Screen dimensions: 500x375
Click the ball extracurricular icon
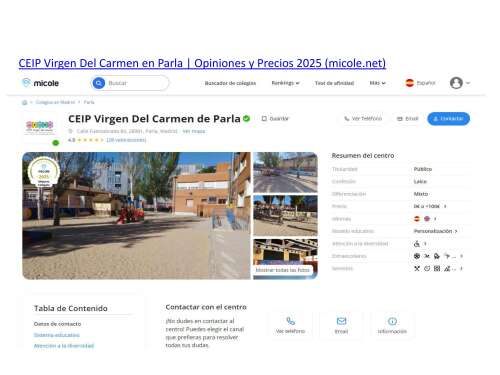[x=417, y=256]
